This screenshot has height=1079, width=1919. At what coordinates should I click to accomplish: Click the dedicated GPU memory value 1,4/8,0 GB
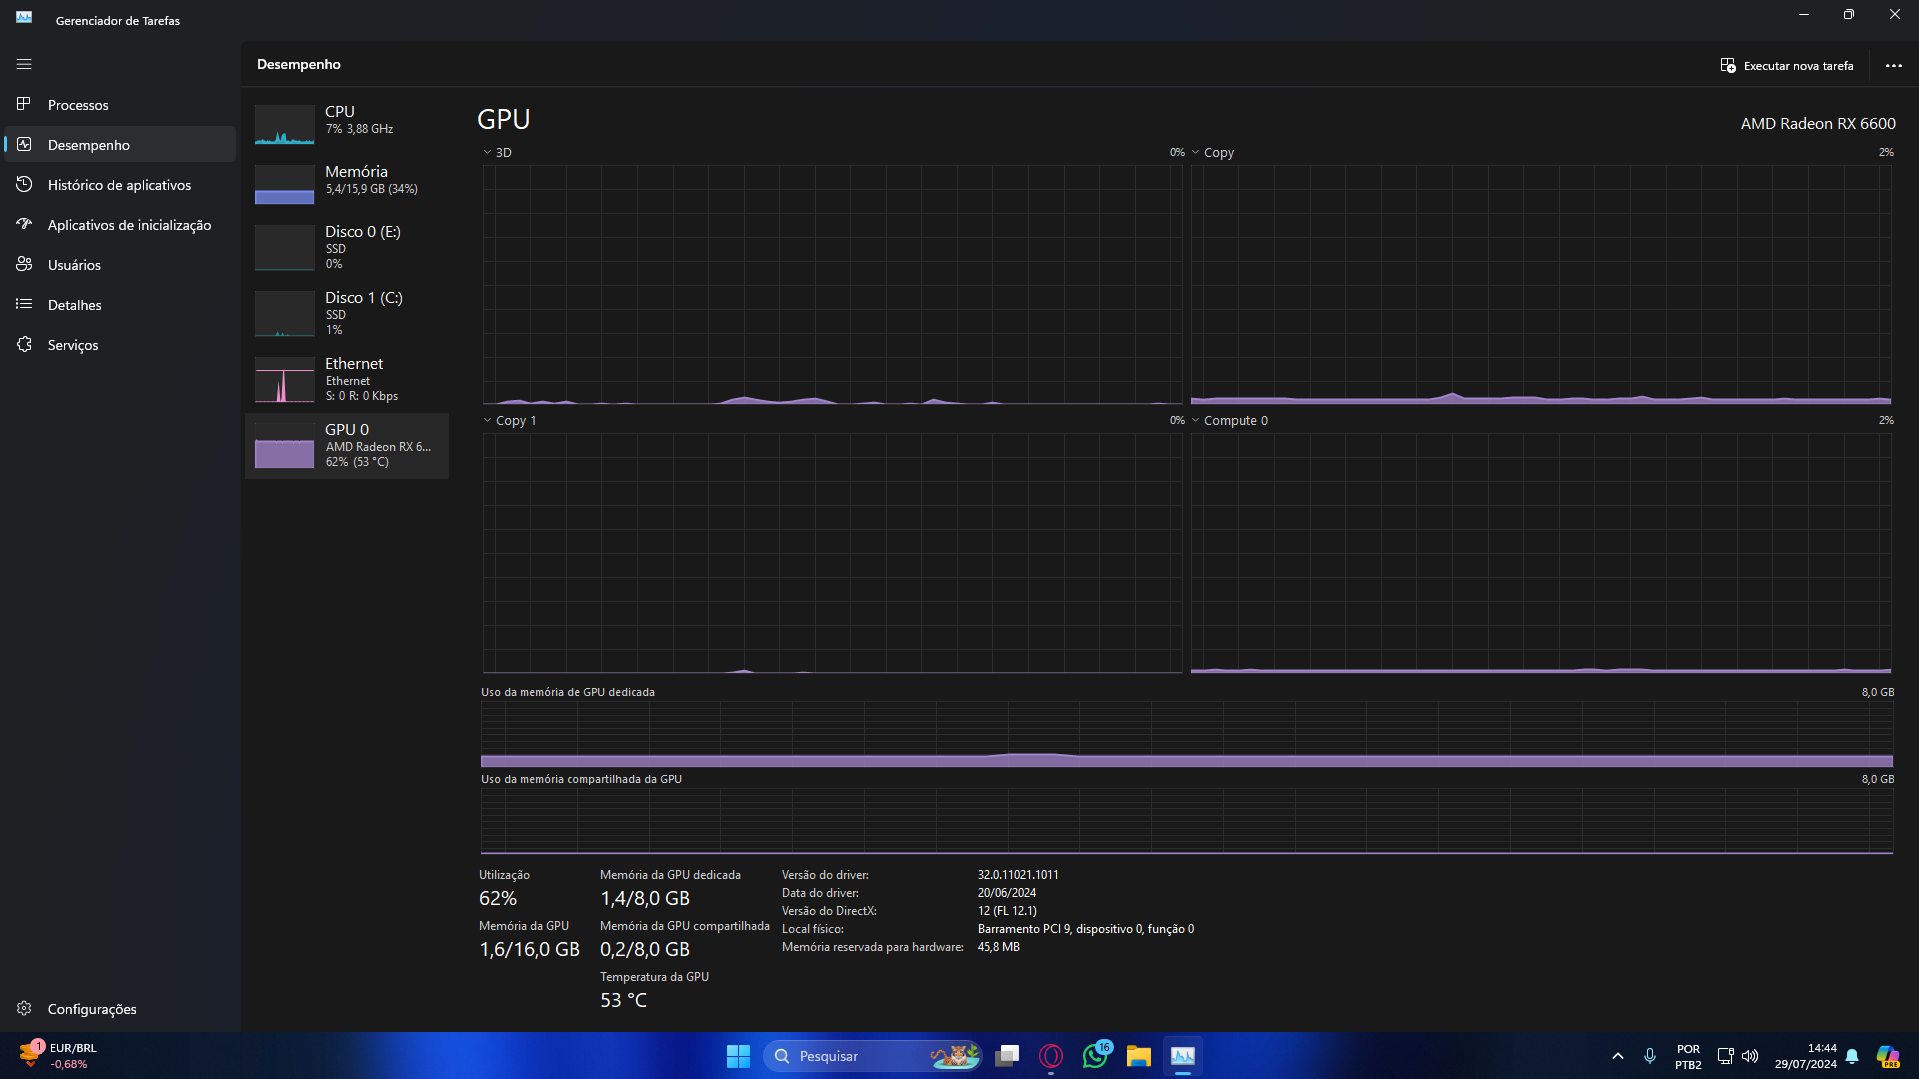[x=645, y=898]
